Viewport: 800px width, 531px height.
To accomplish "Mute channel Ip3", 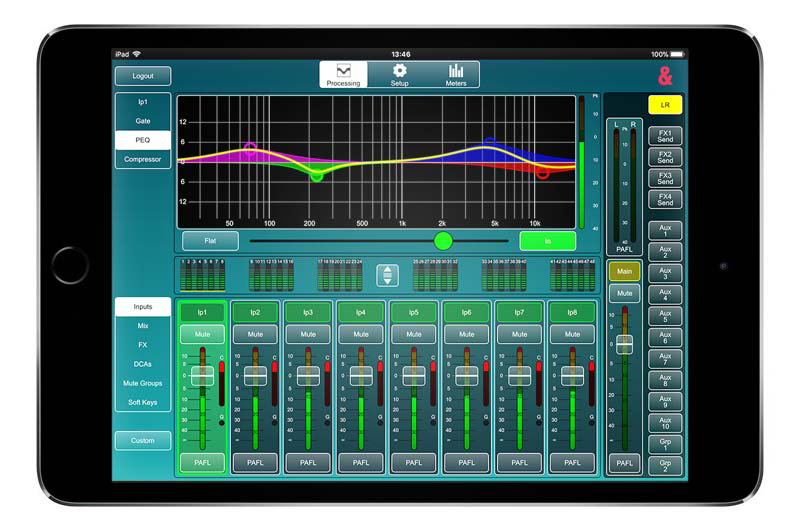I will (x=307, y=335).
